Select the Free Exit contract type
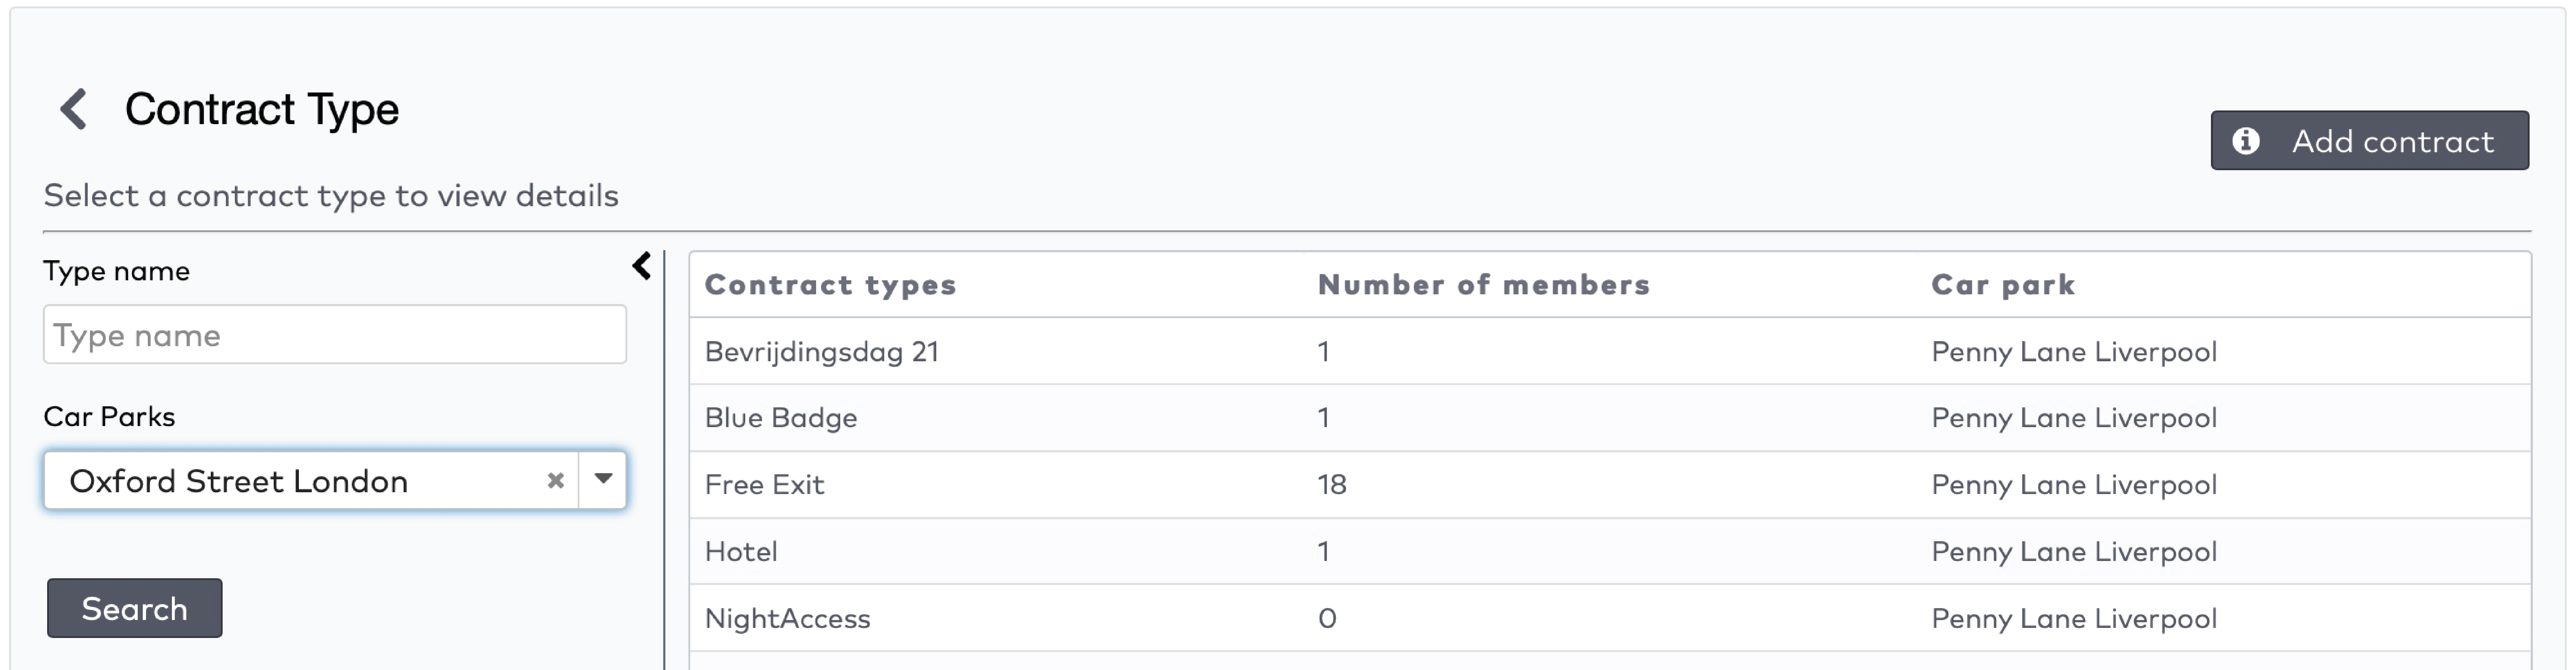 pos(764,485)
